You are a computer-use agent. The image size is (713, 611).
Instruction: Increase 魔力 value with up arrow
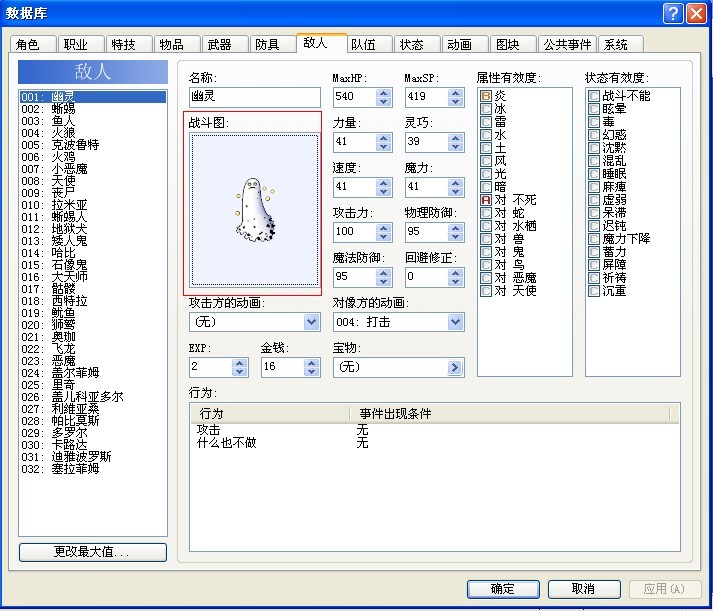tap(455, 183)
